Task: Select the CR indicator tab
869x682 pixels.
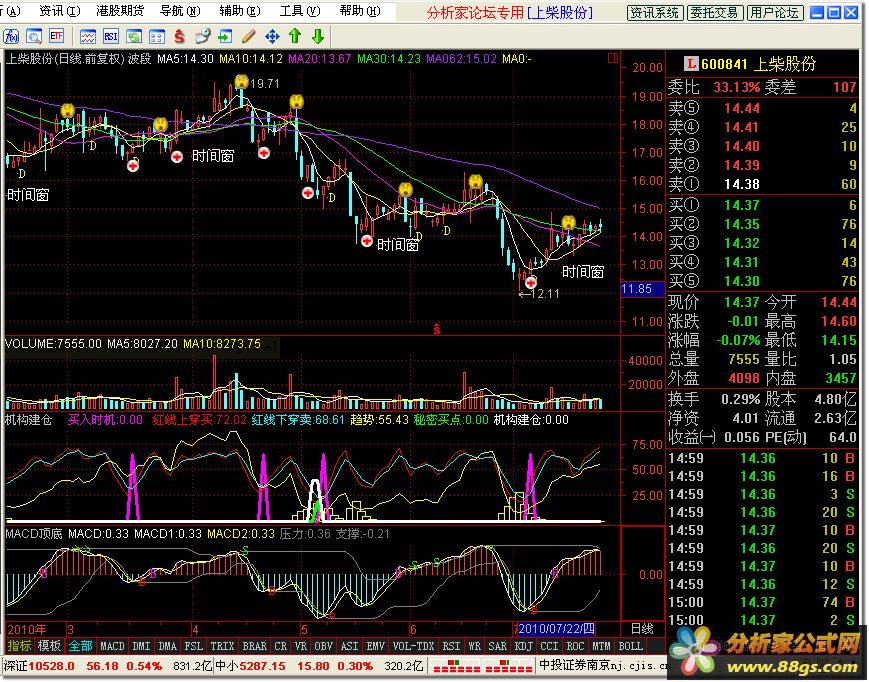Action: (281, 646)
